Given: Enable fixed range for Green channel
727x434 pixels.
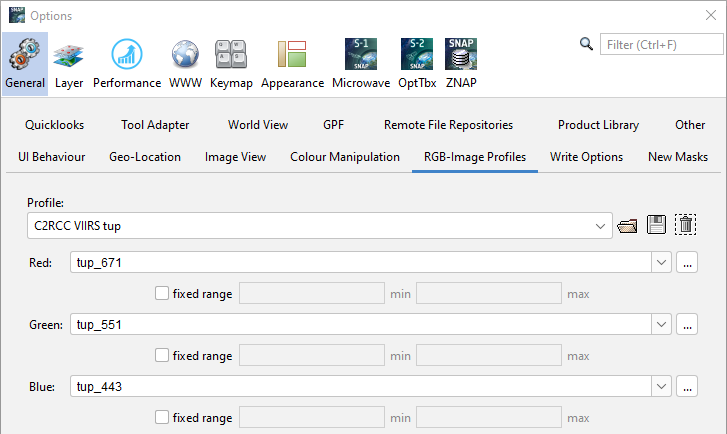Looking at the screenshot, I should pos(162,355).
